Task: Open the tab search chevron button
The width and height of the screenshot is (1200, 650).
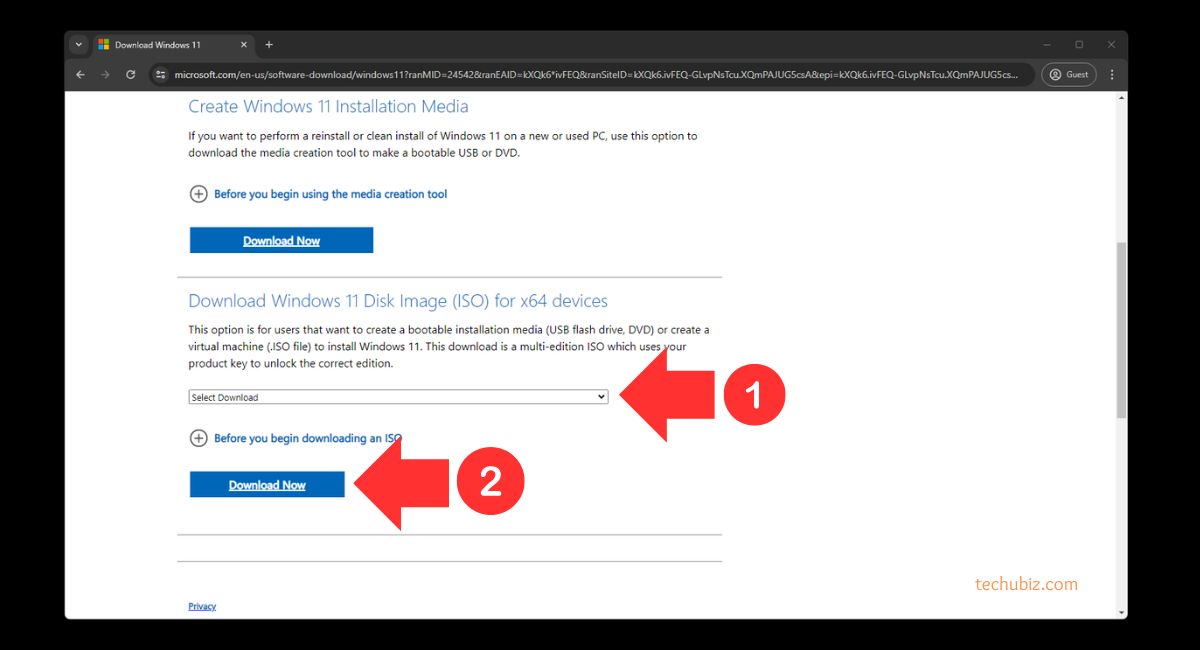Action: [x=79, y=45]
